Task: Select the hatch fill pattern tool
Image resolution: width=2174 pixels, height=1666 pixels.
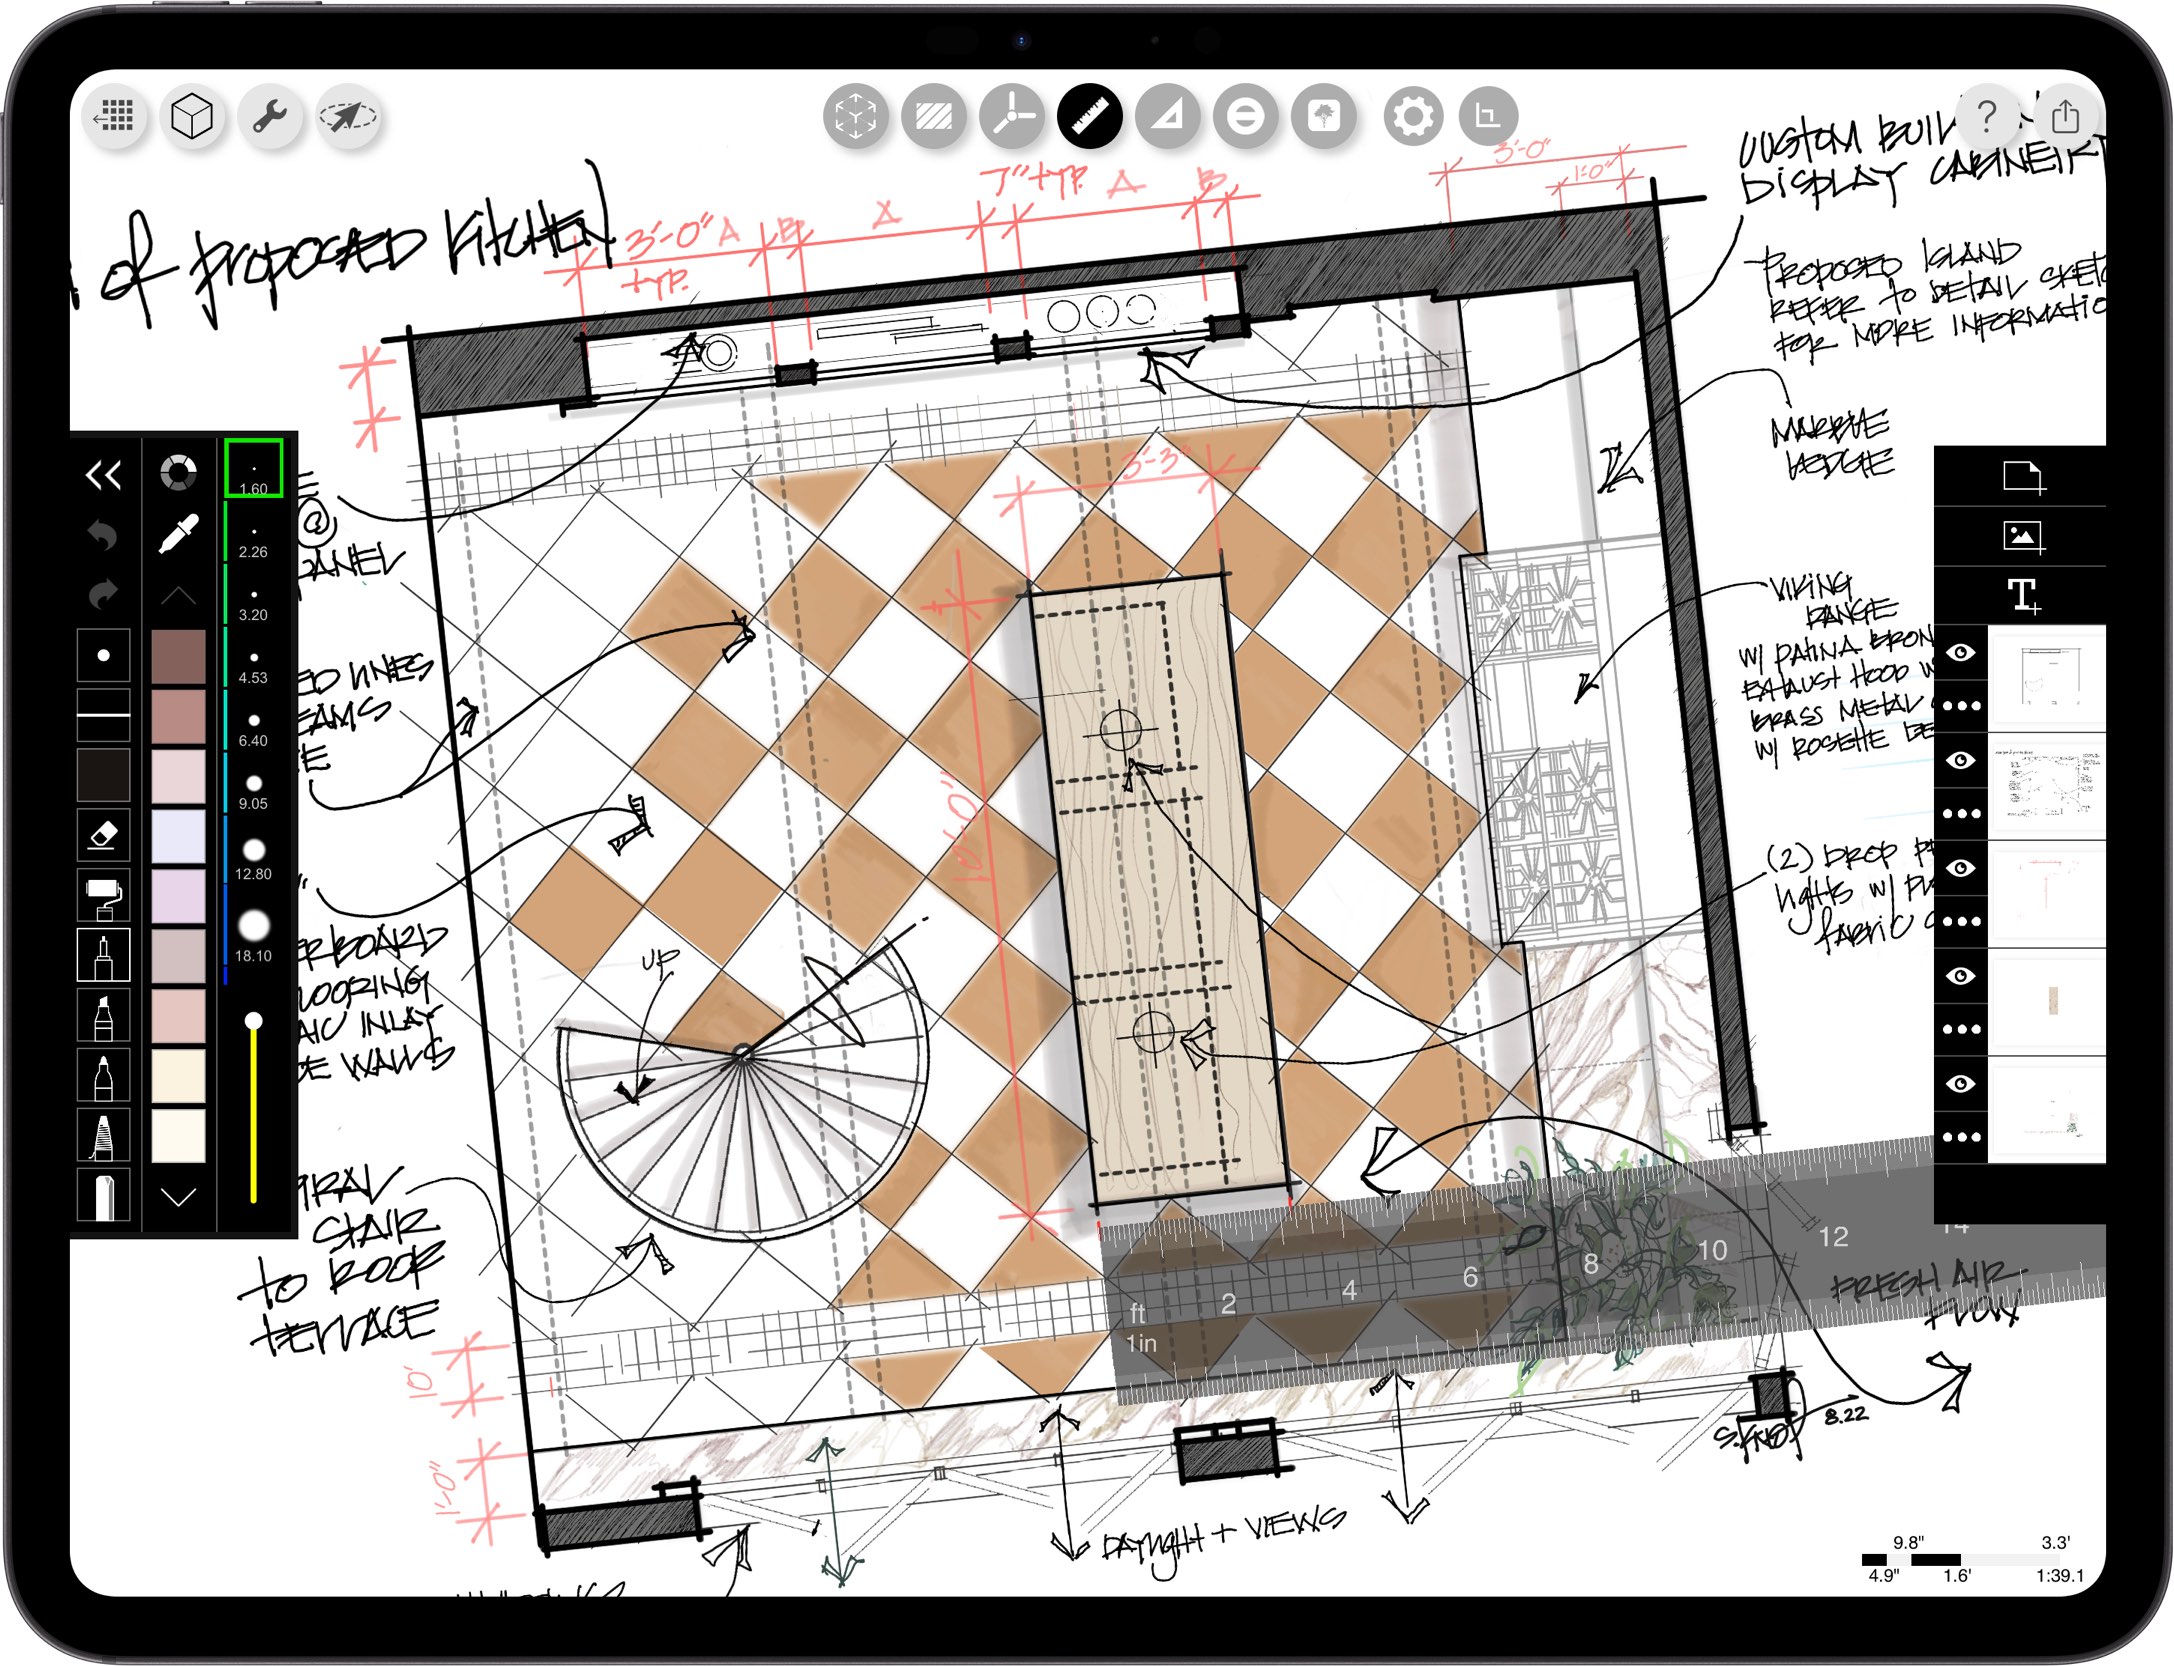Action: point(932,117)
